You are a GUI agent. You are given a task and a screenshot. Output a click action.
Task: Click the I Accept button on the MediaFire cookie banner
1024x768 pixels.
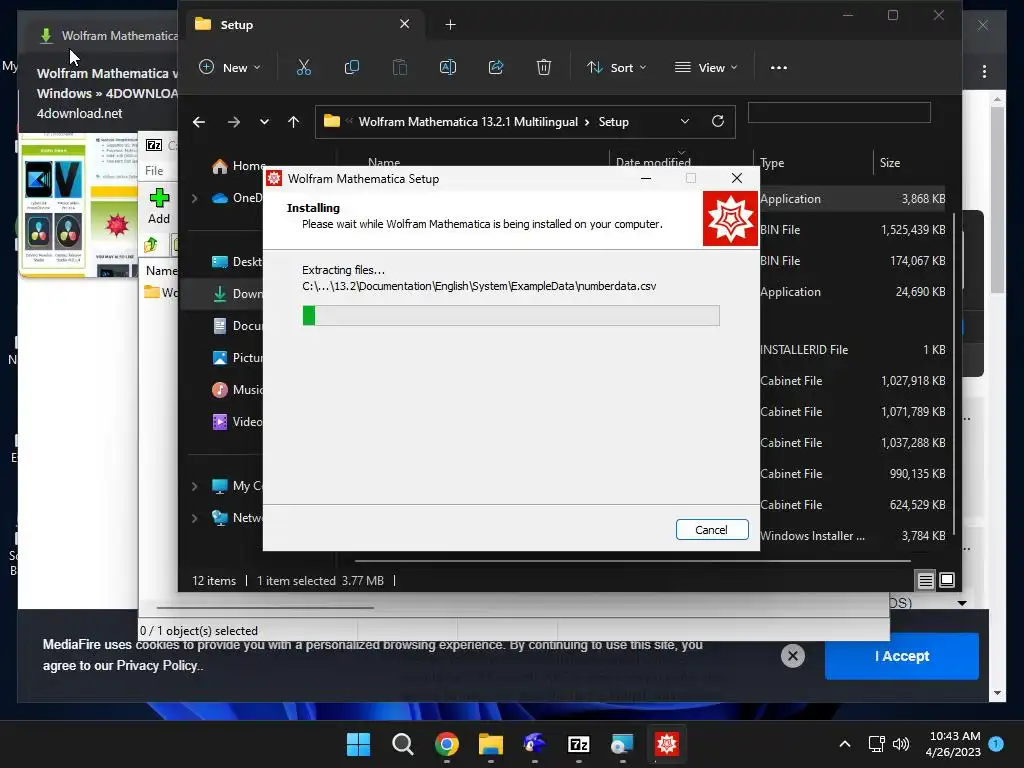pyautogui.click(x=902, y=656)
